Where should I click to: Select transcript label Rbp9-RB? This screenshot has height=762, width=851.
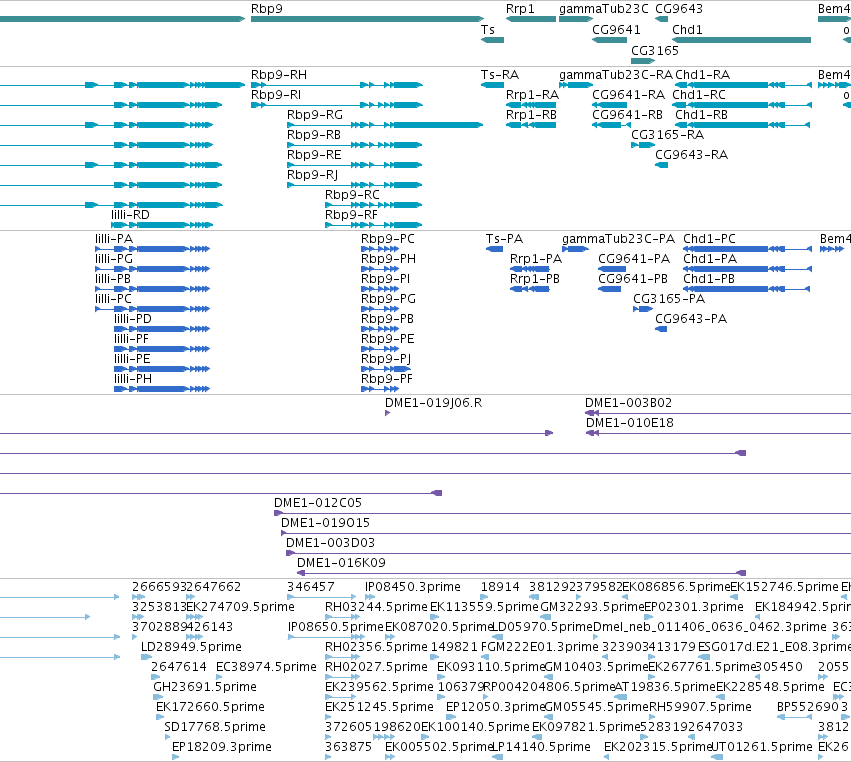point(314,135)
